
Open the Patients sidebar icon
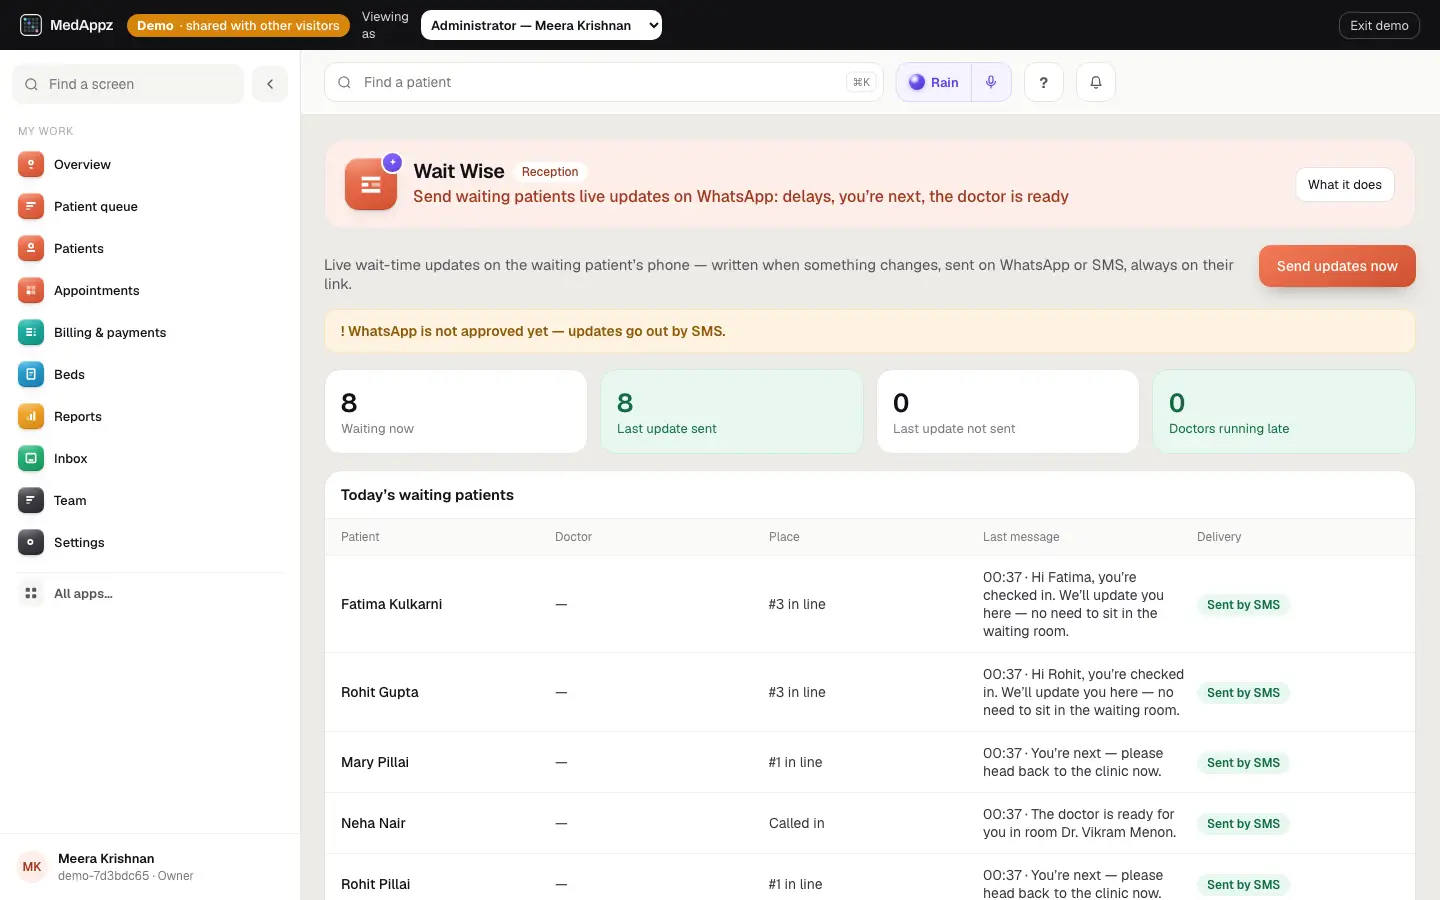(x=31, y=248)
